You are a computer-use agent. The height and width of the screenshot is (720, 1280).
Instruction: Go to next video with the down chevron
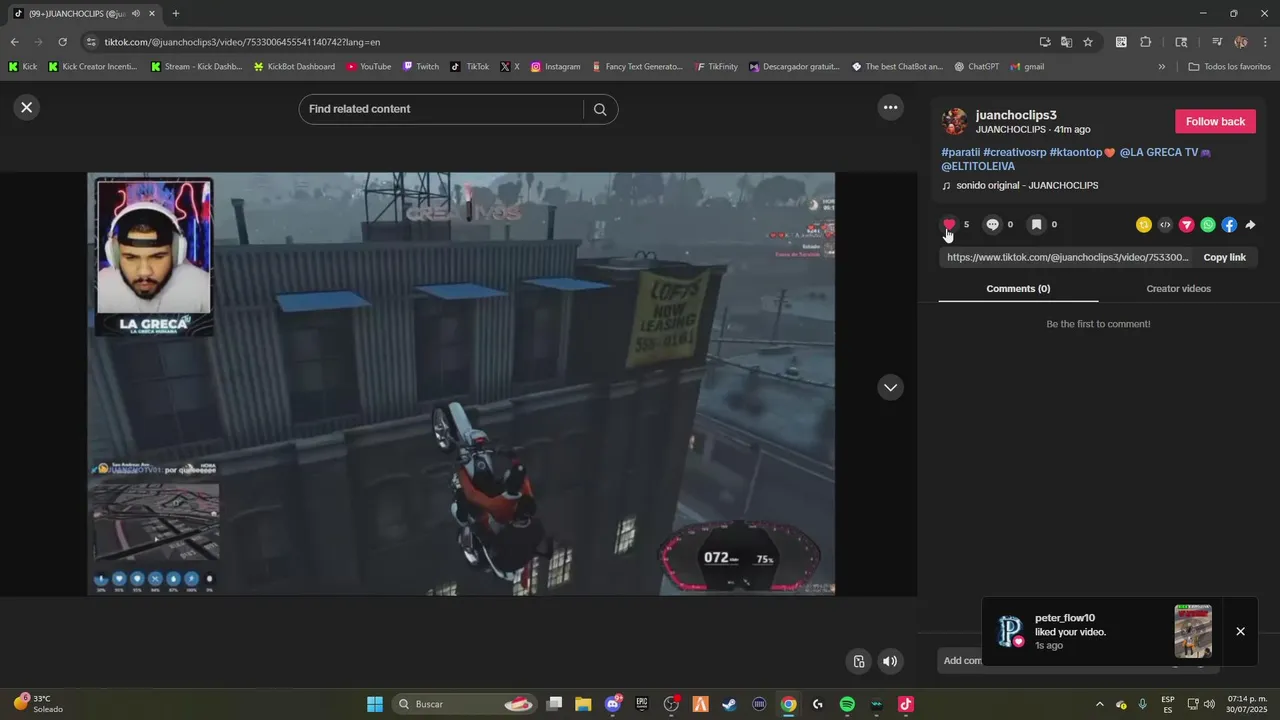pyautogui.click(x=890, y=387)
